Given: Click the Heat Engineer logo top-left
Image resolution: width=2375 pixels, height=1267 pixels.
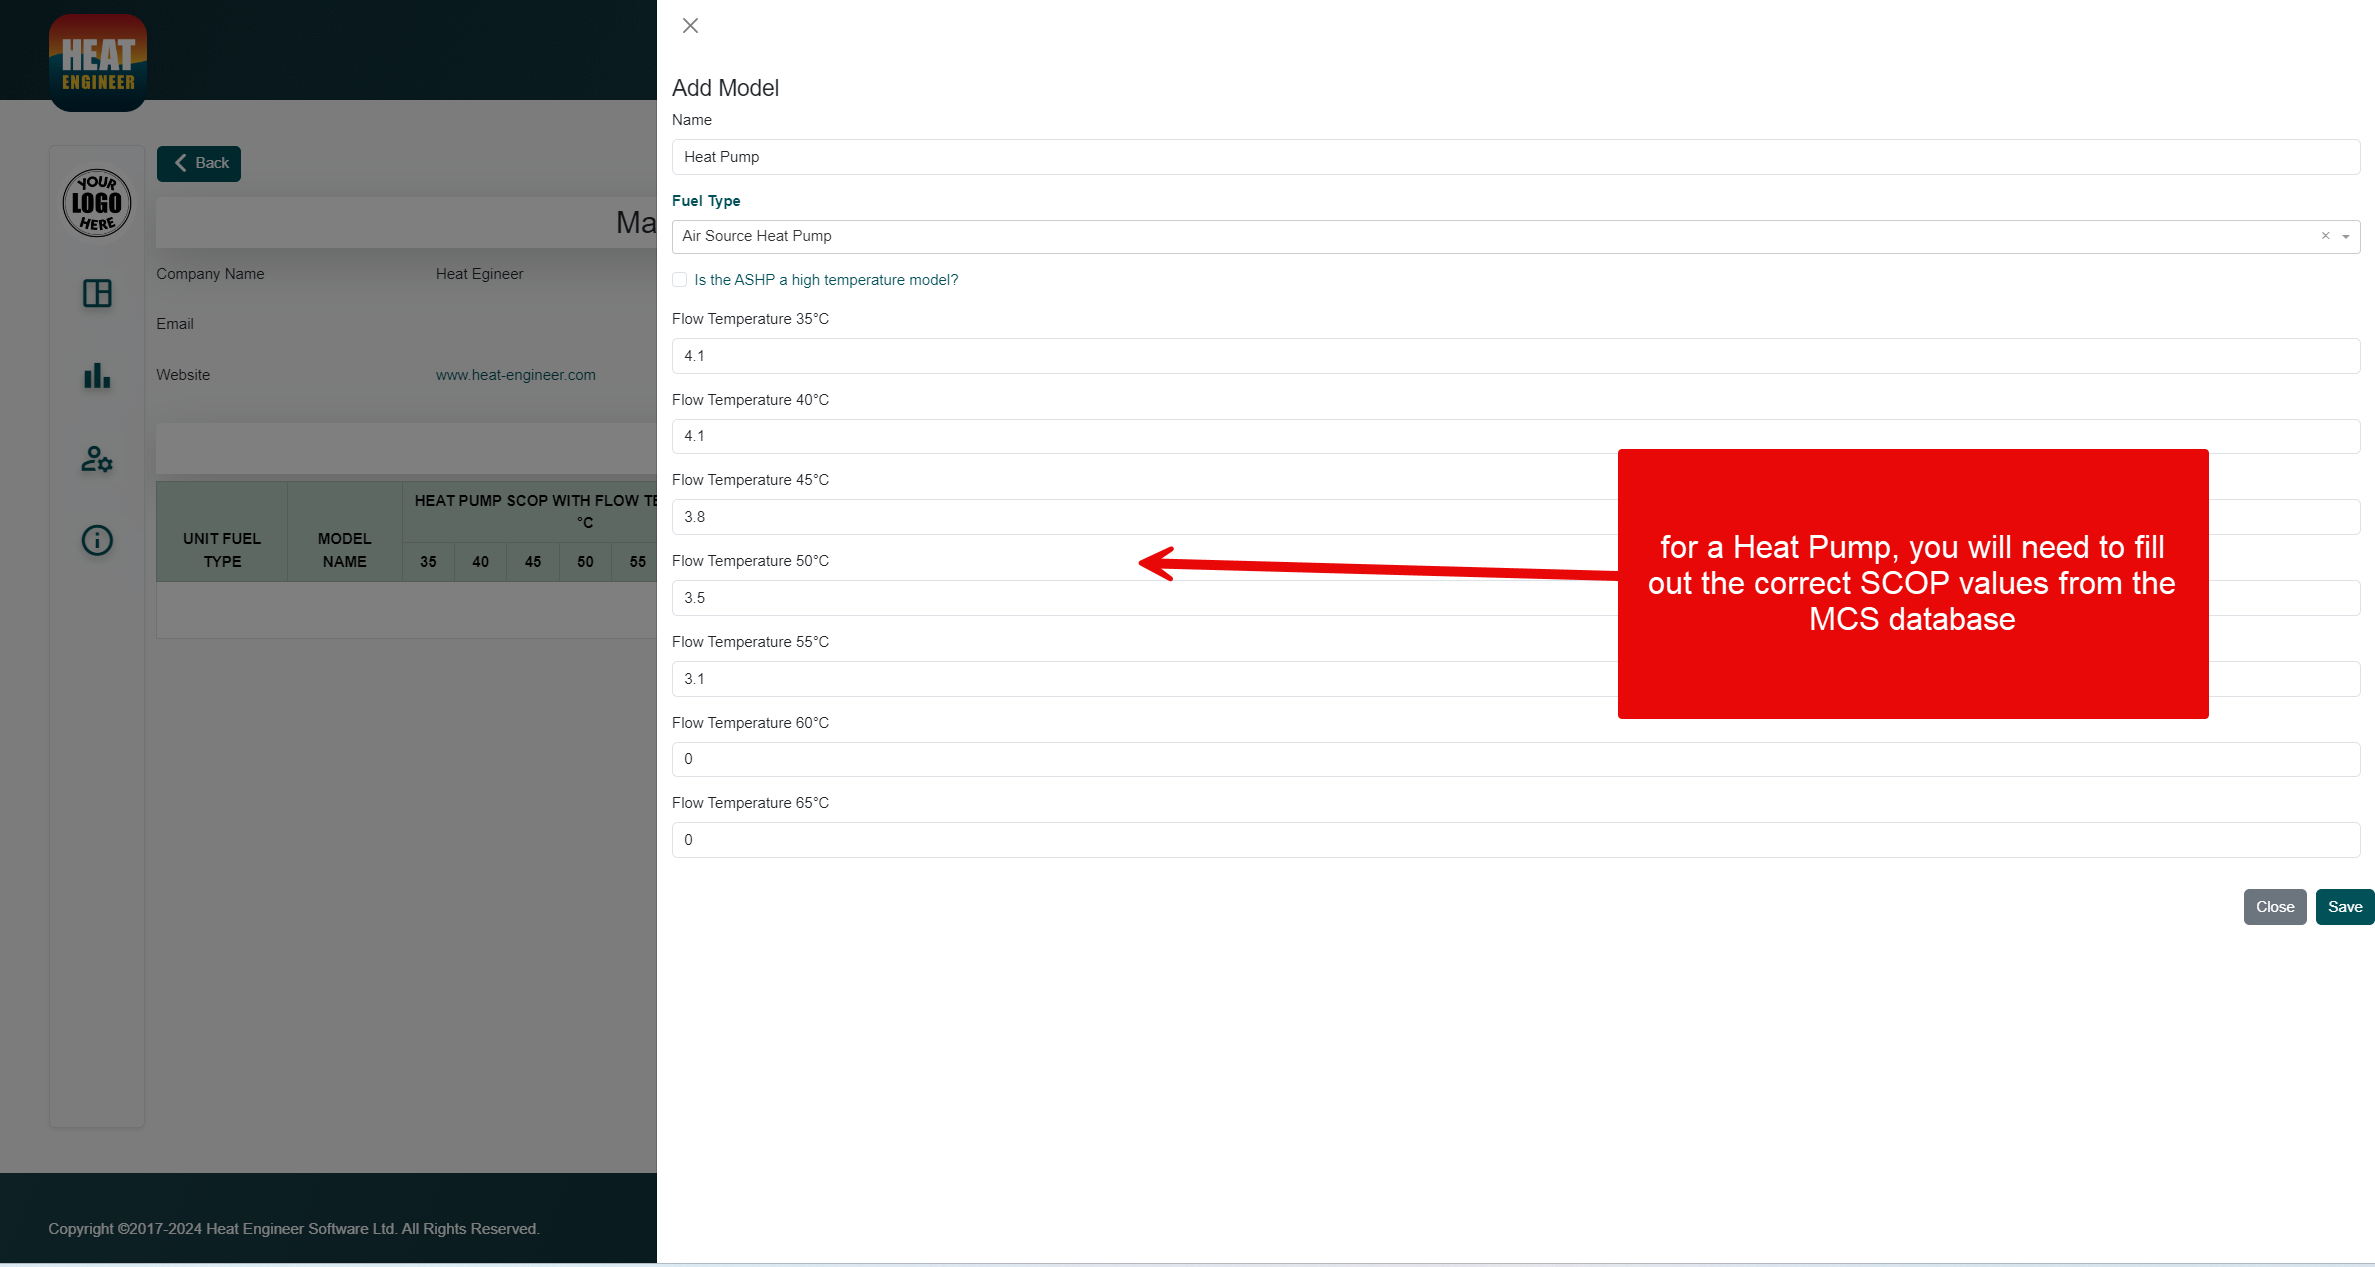Looking at the screenshot, I should pos(97,61).
